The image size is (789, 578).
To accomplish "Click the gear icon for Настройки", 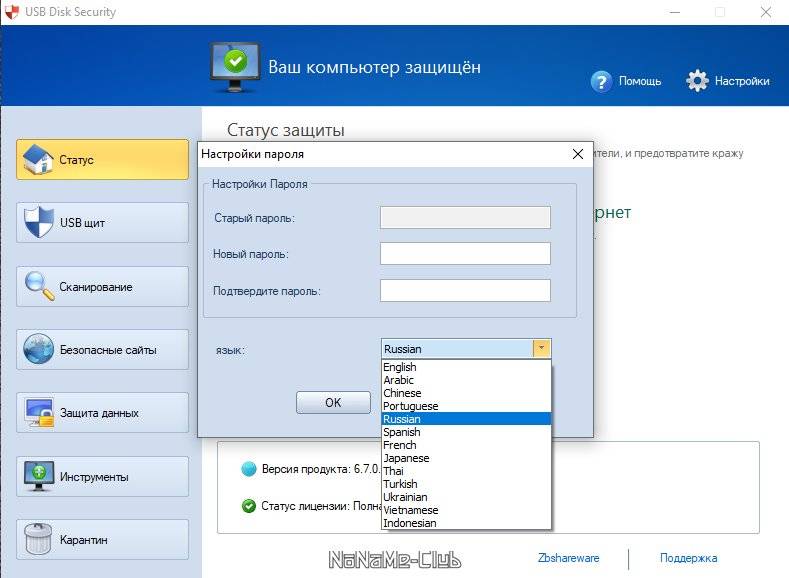I will 697,80.
